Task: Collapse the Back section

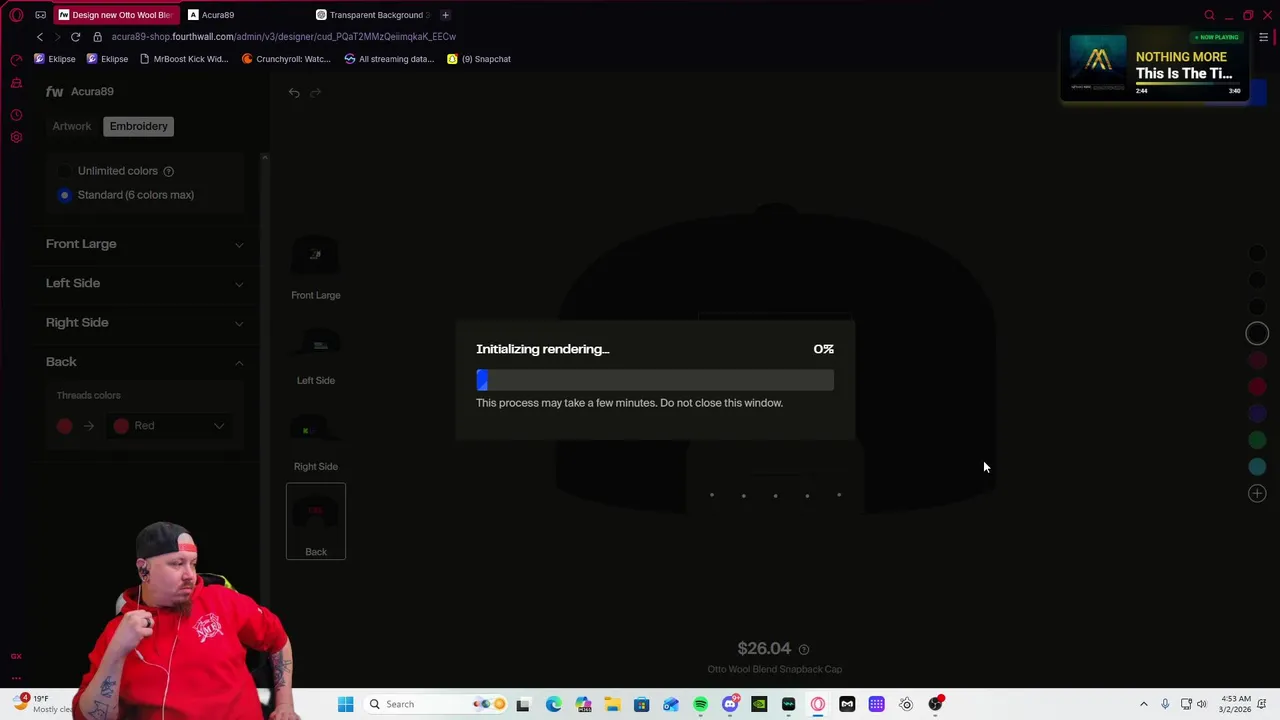Action: [x=144, y=362]
